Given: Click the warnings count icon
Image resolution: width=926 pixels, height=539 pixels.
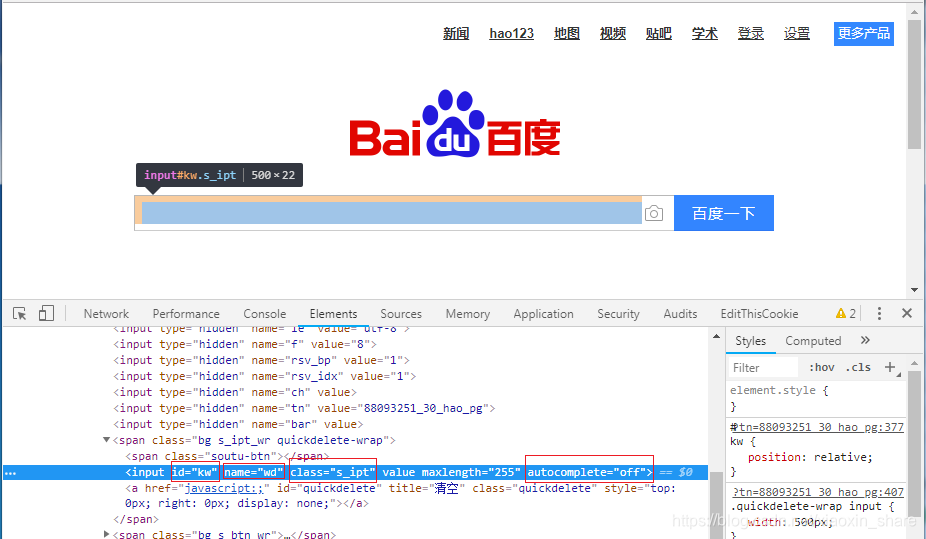Looking at the screenshot, I should pyautogui.click(x=846, y=313).
